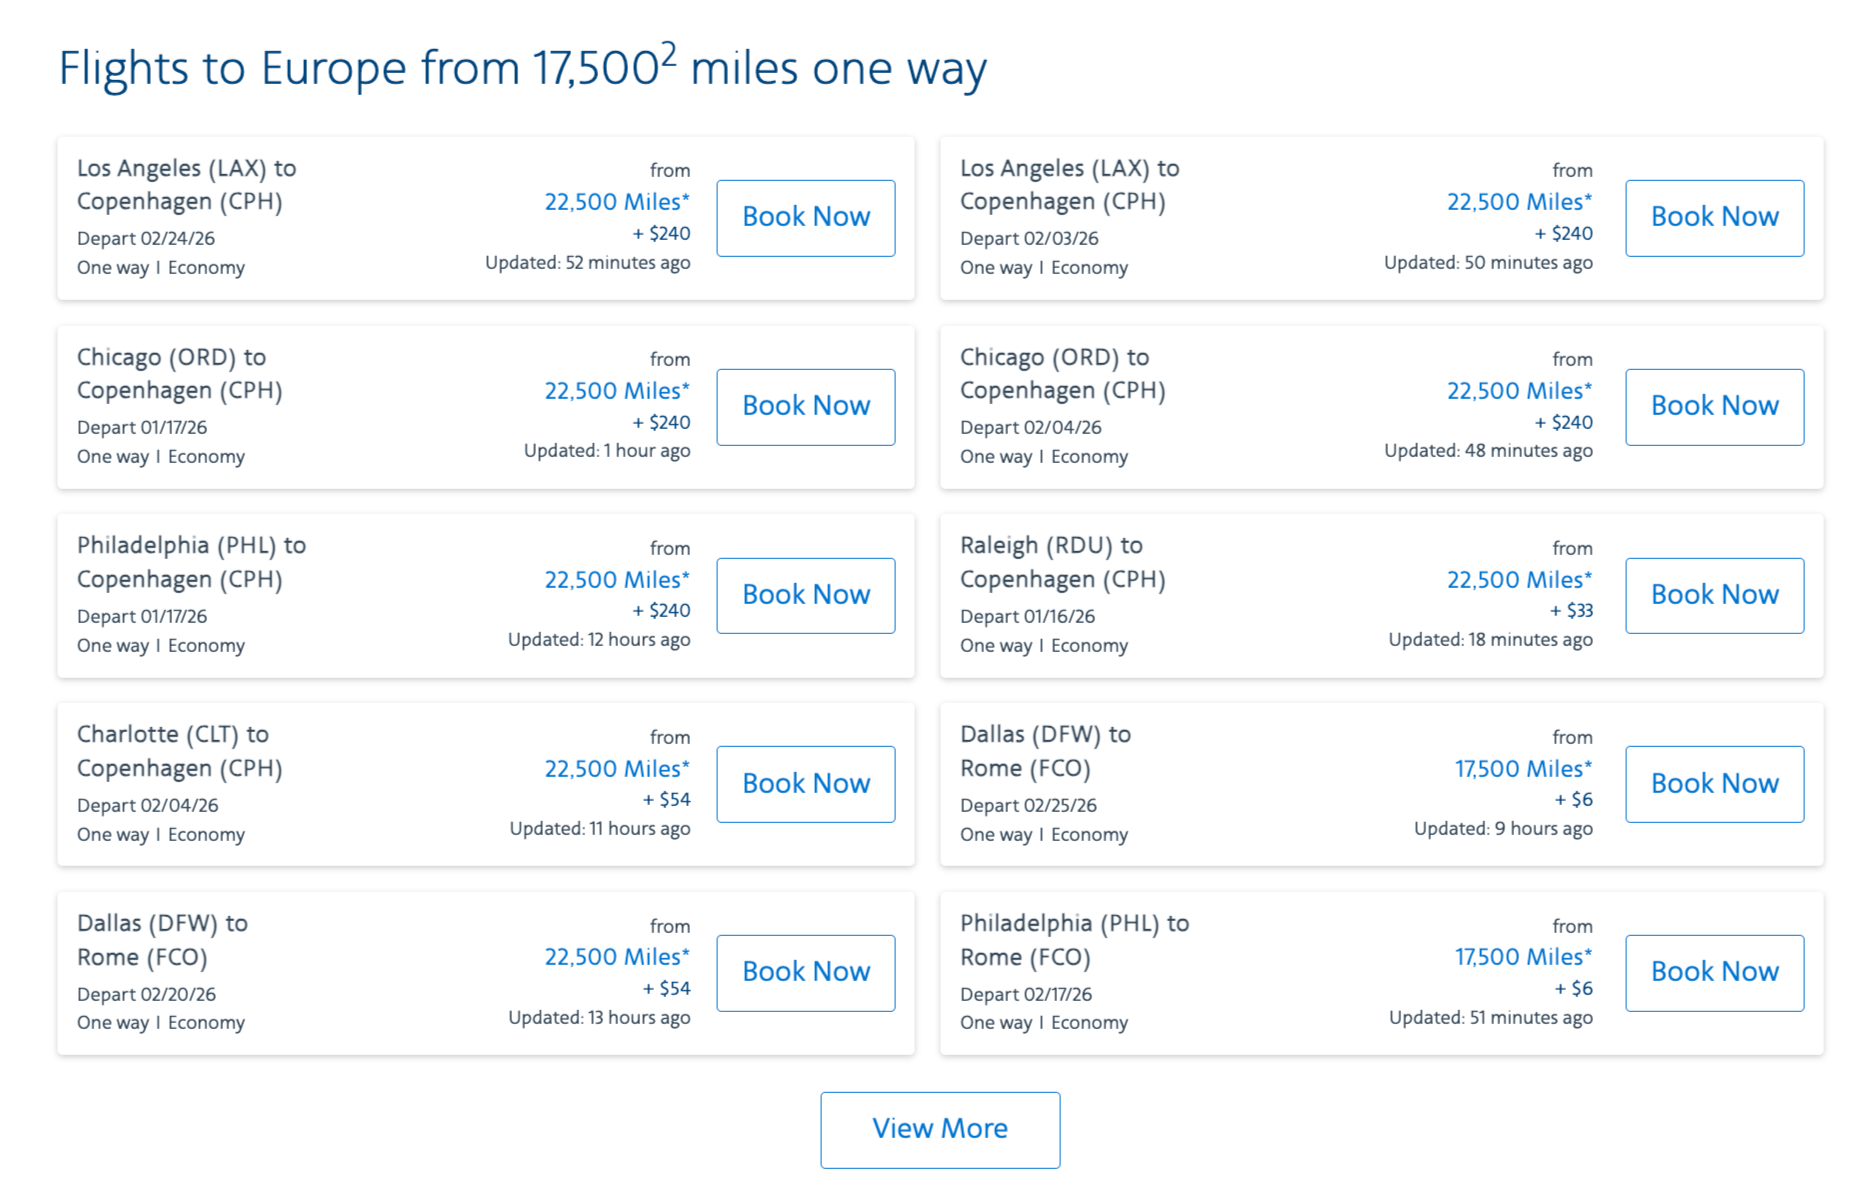1876x1188 pixels.
Task: Book Raleigh to Copenhagen flight
Action: 1714,595
